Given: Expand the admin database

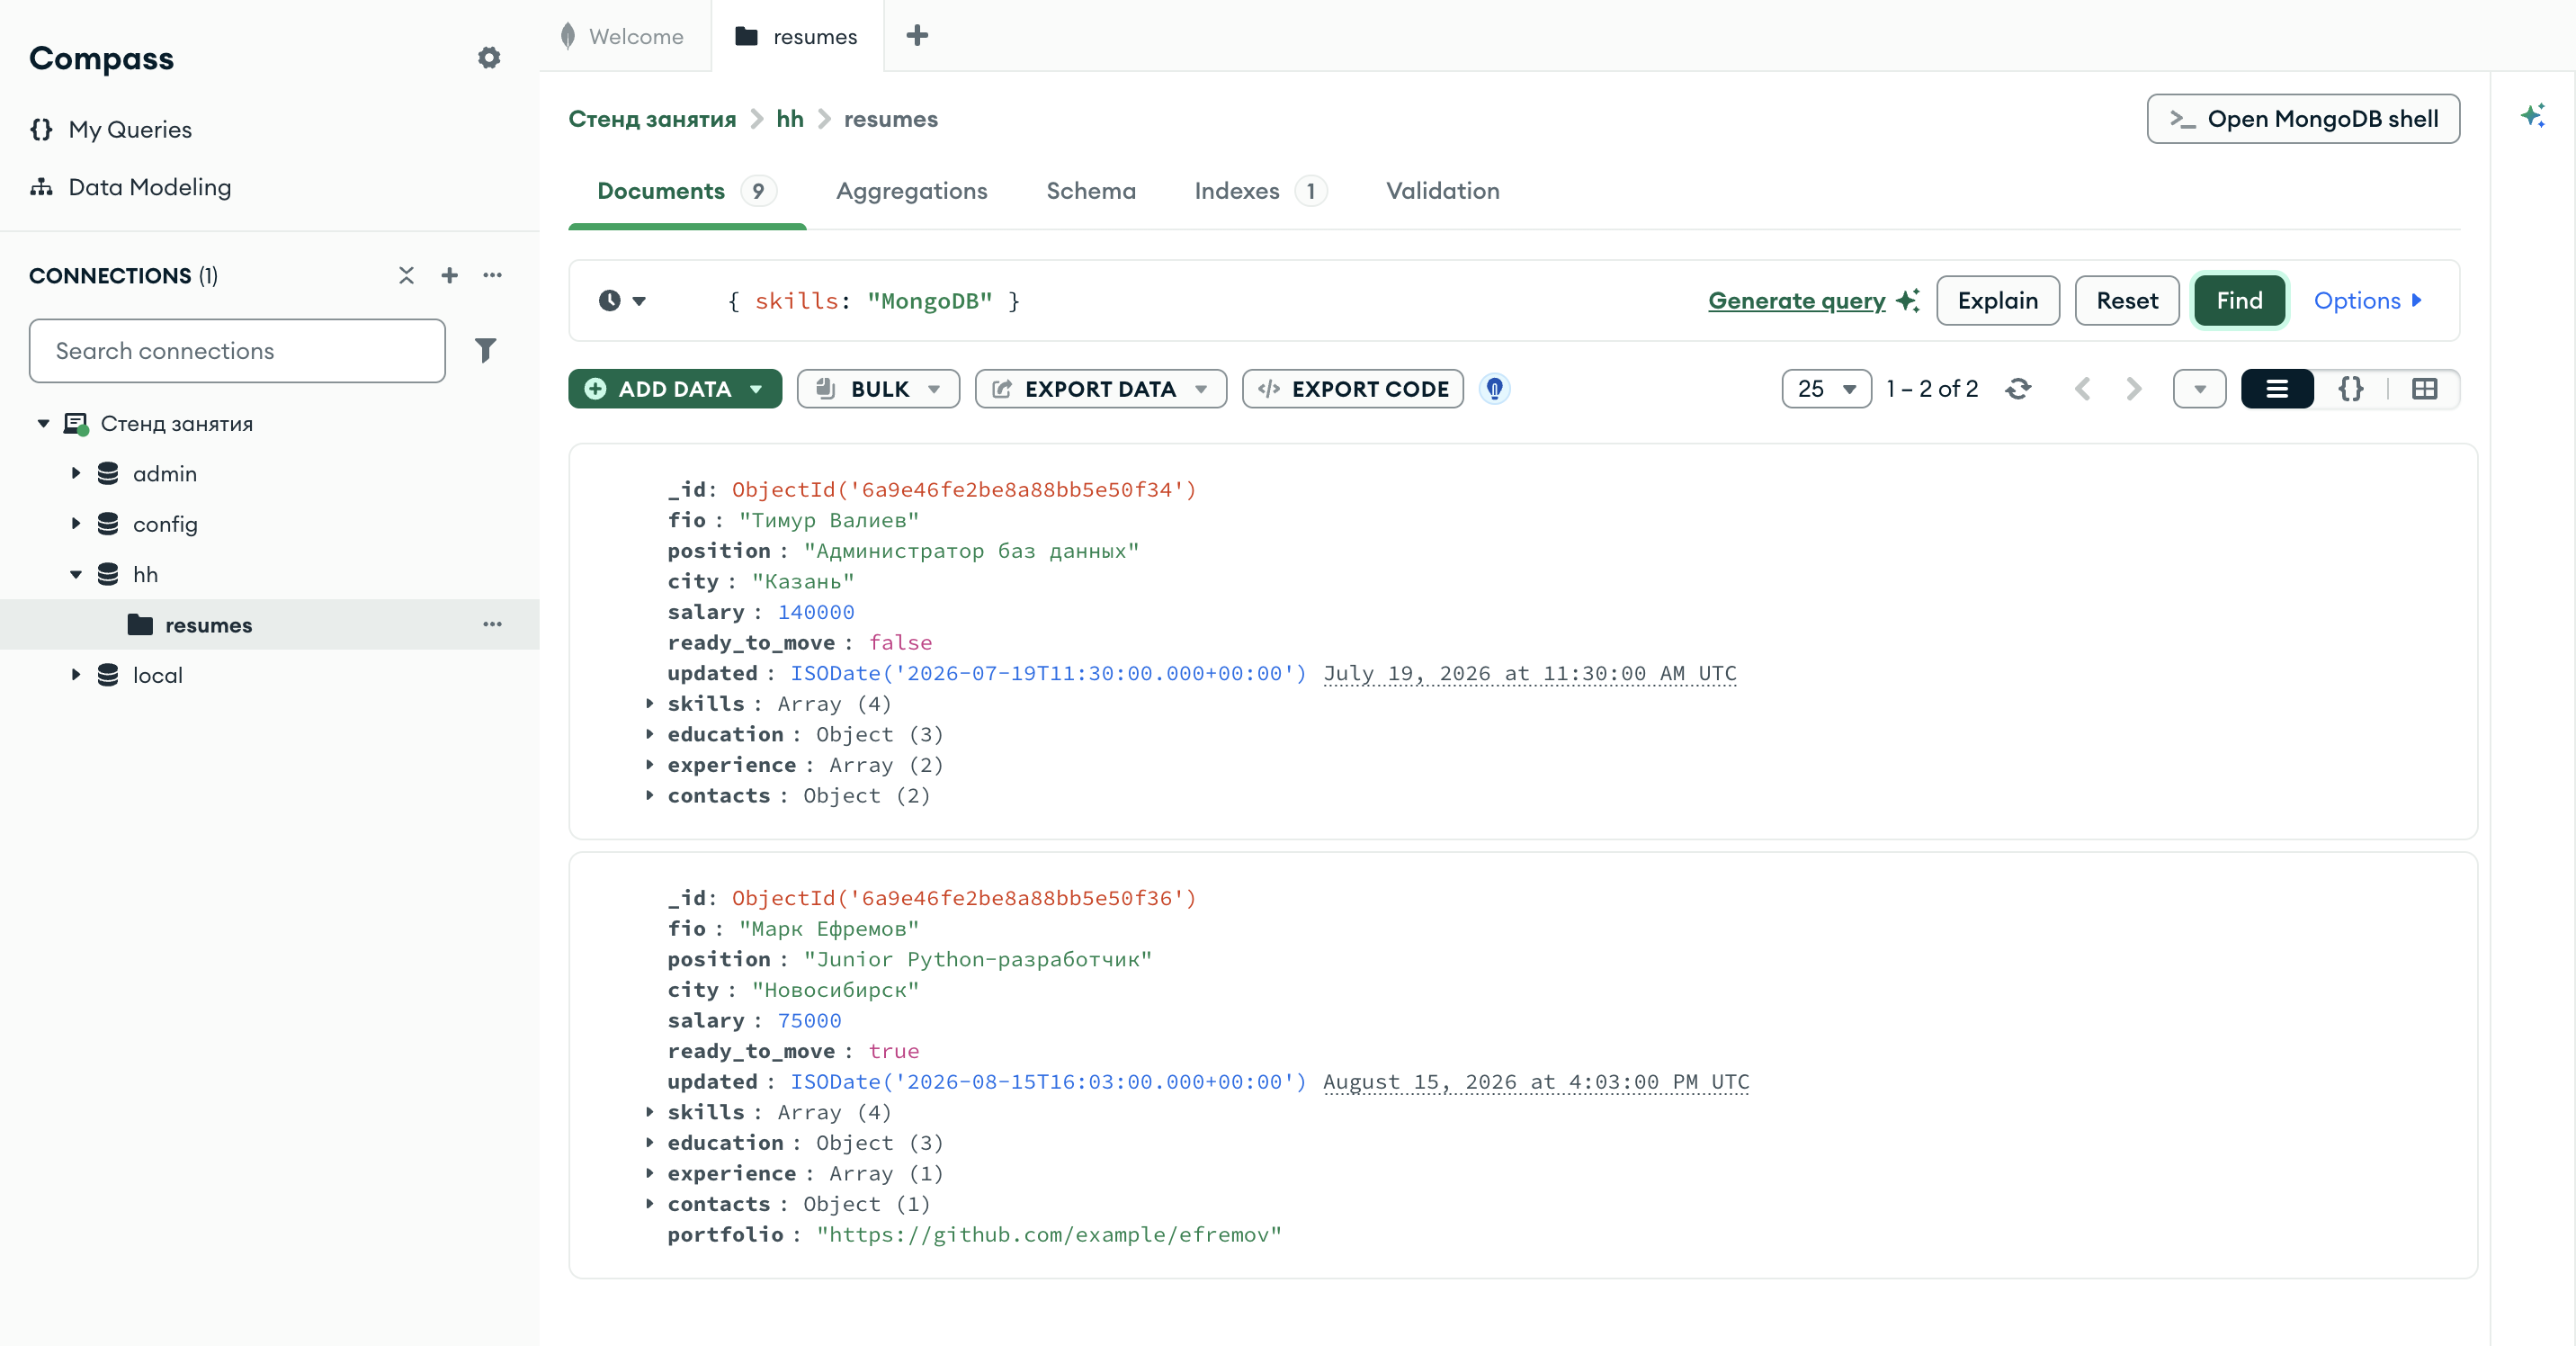Looking at the screenshot, I should (75, 473).
